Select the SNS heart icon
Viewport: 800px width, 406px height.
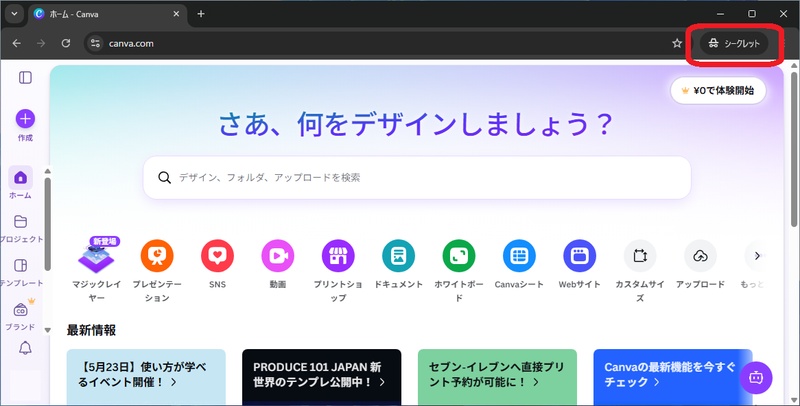click(x=217, y=256)
